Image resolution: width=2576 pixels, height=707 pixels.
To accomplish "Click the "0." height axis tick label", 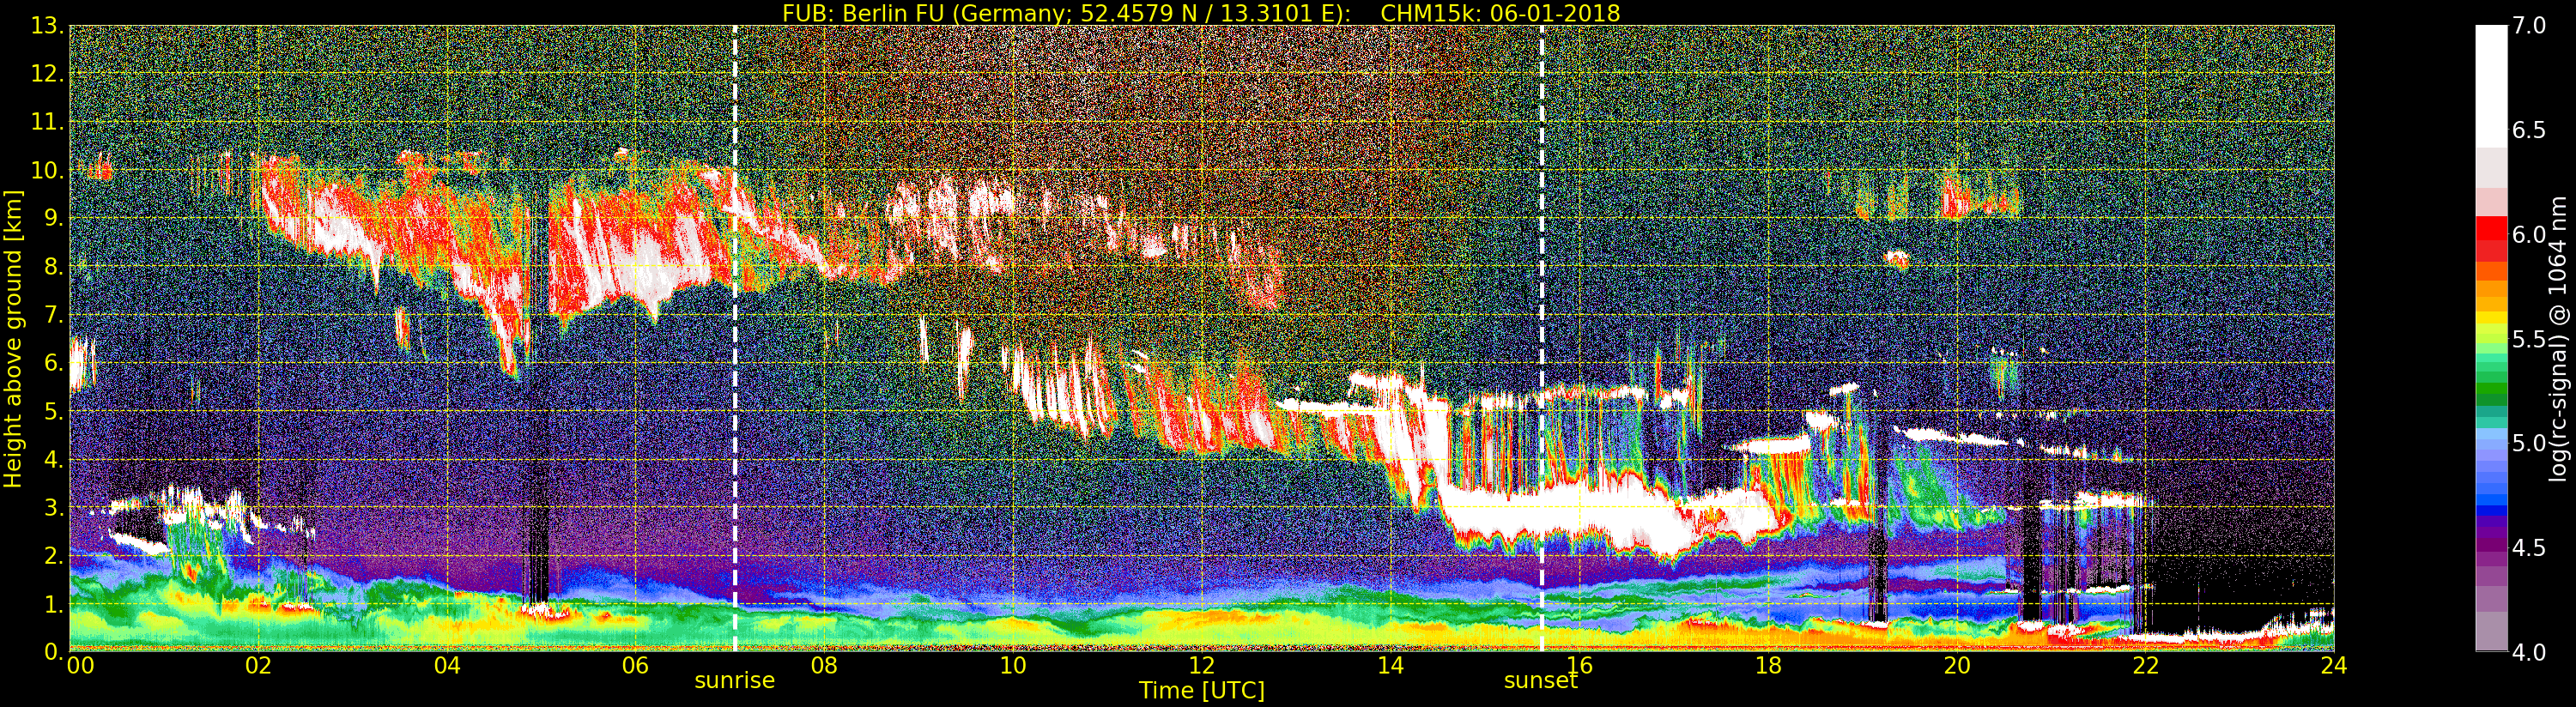I will (x=54, y=652).
